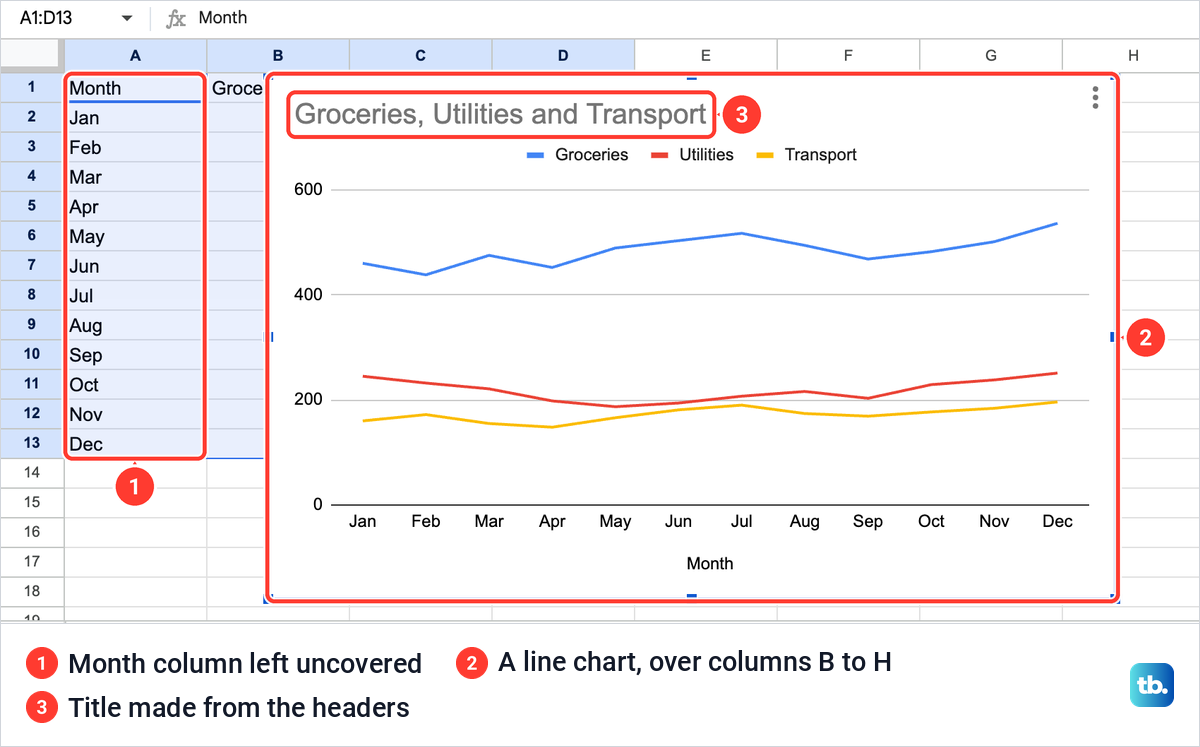Click the Nov cell in column A

[x=135, y=414]
